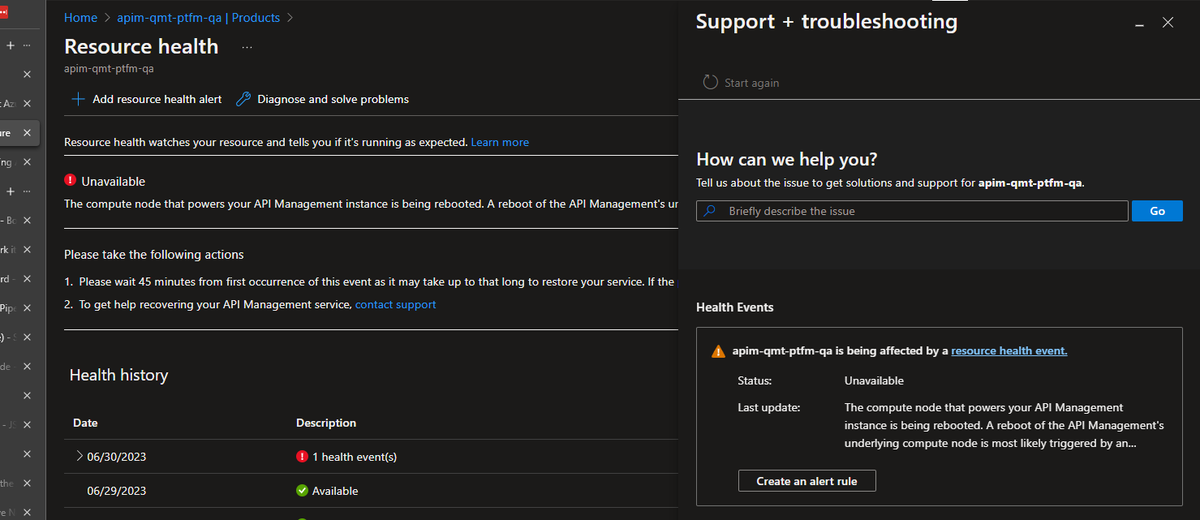Click the red Unavailable status icon
Image resolution: width=1200 pixels, height=520 pixels.
70,181
